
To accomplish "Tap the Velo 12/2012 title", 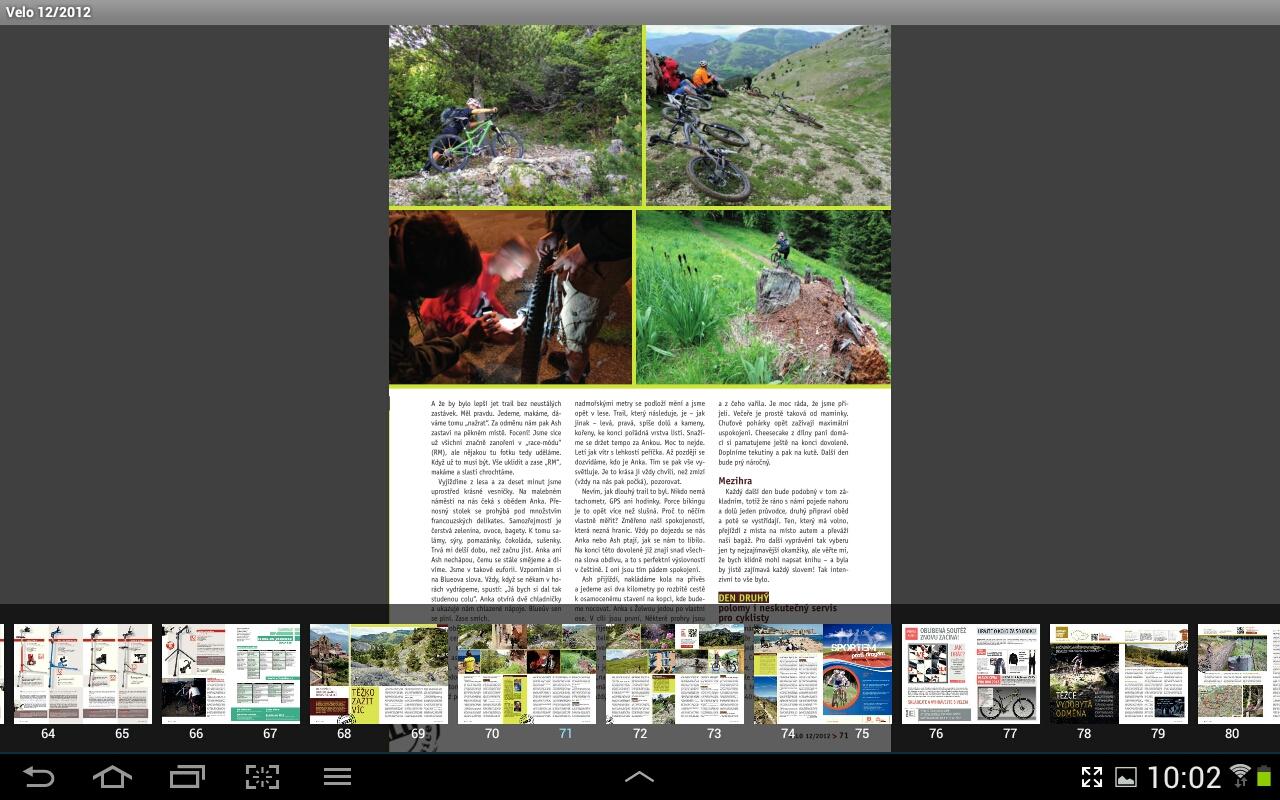I will point(48,12).
